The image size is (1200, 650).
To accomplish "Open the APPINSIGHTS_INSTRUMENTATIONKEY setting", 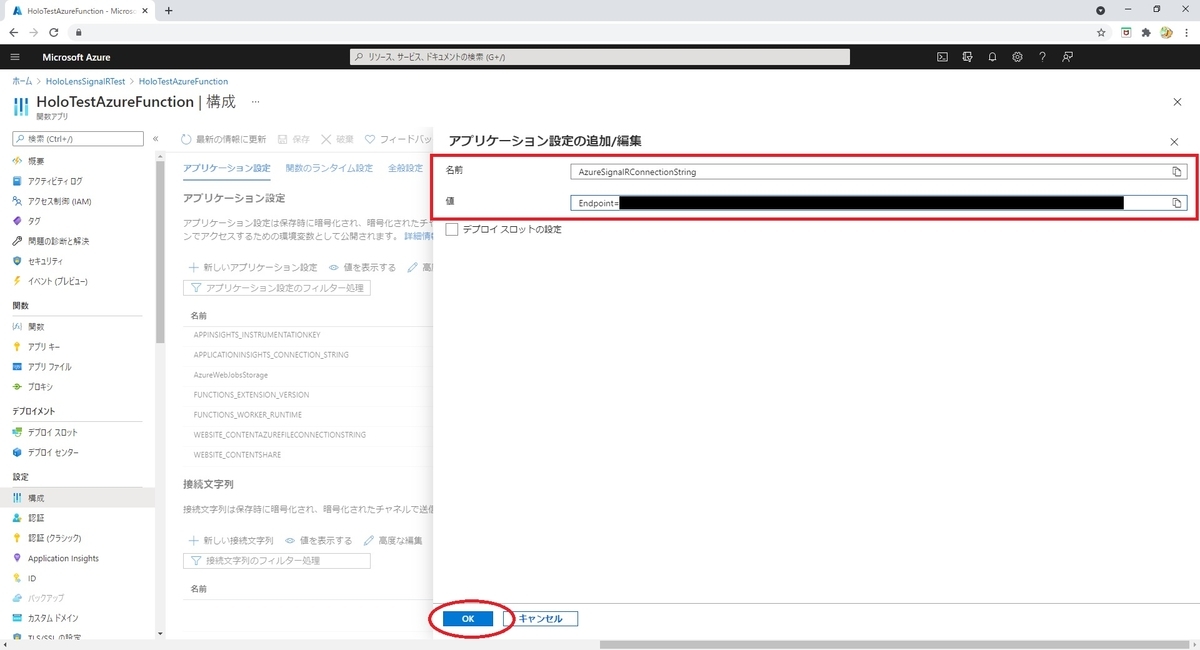I will click(x=257, y=334).
